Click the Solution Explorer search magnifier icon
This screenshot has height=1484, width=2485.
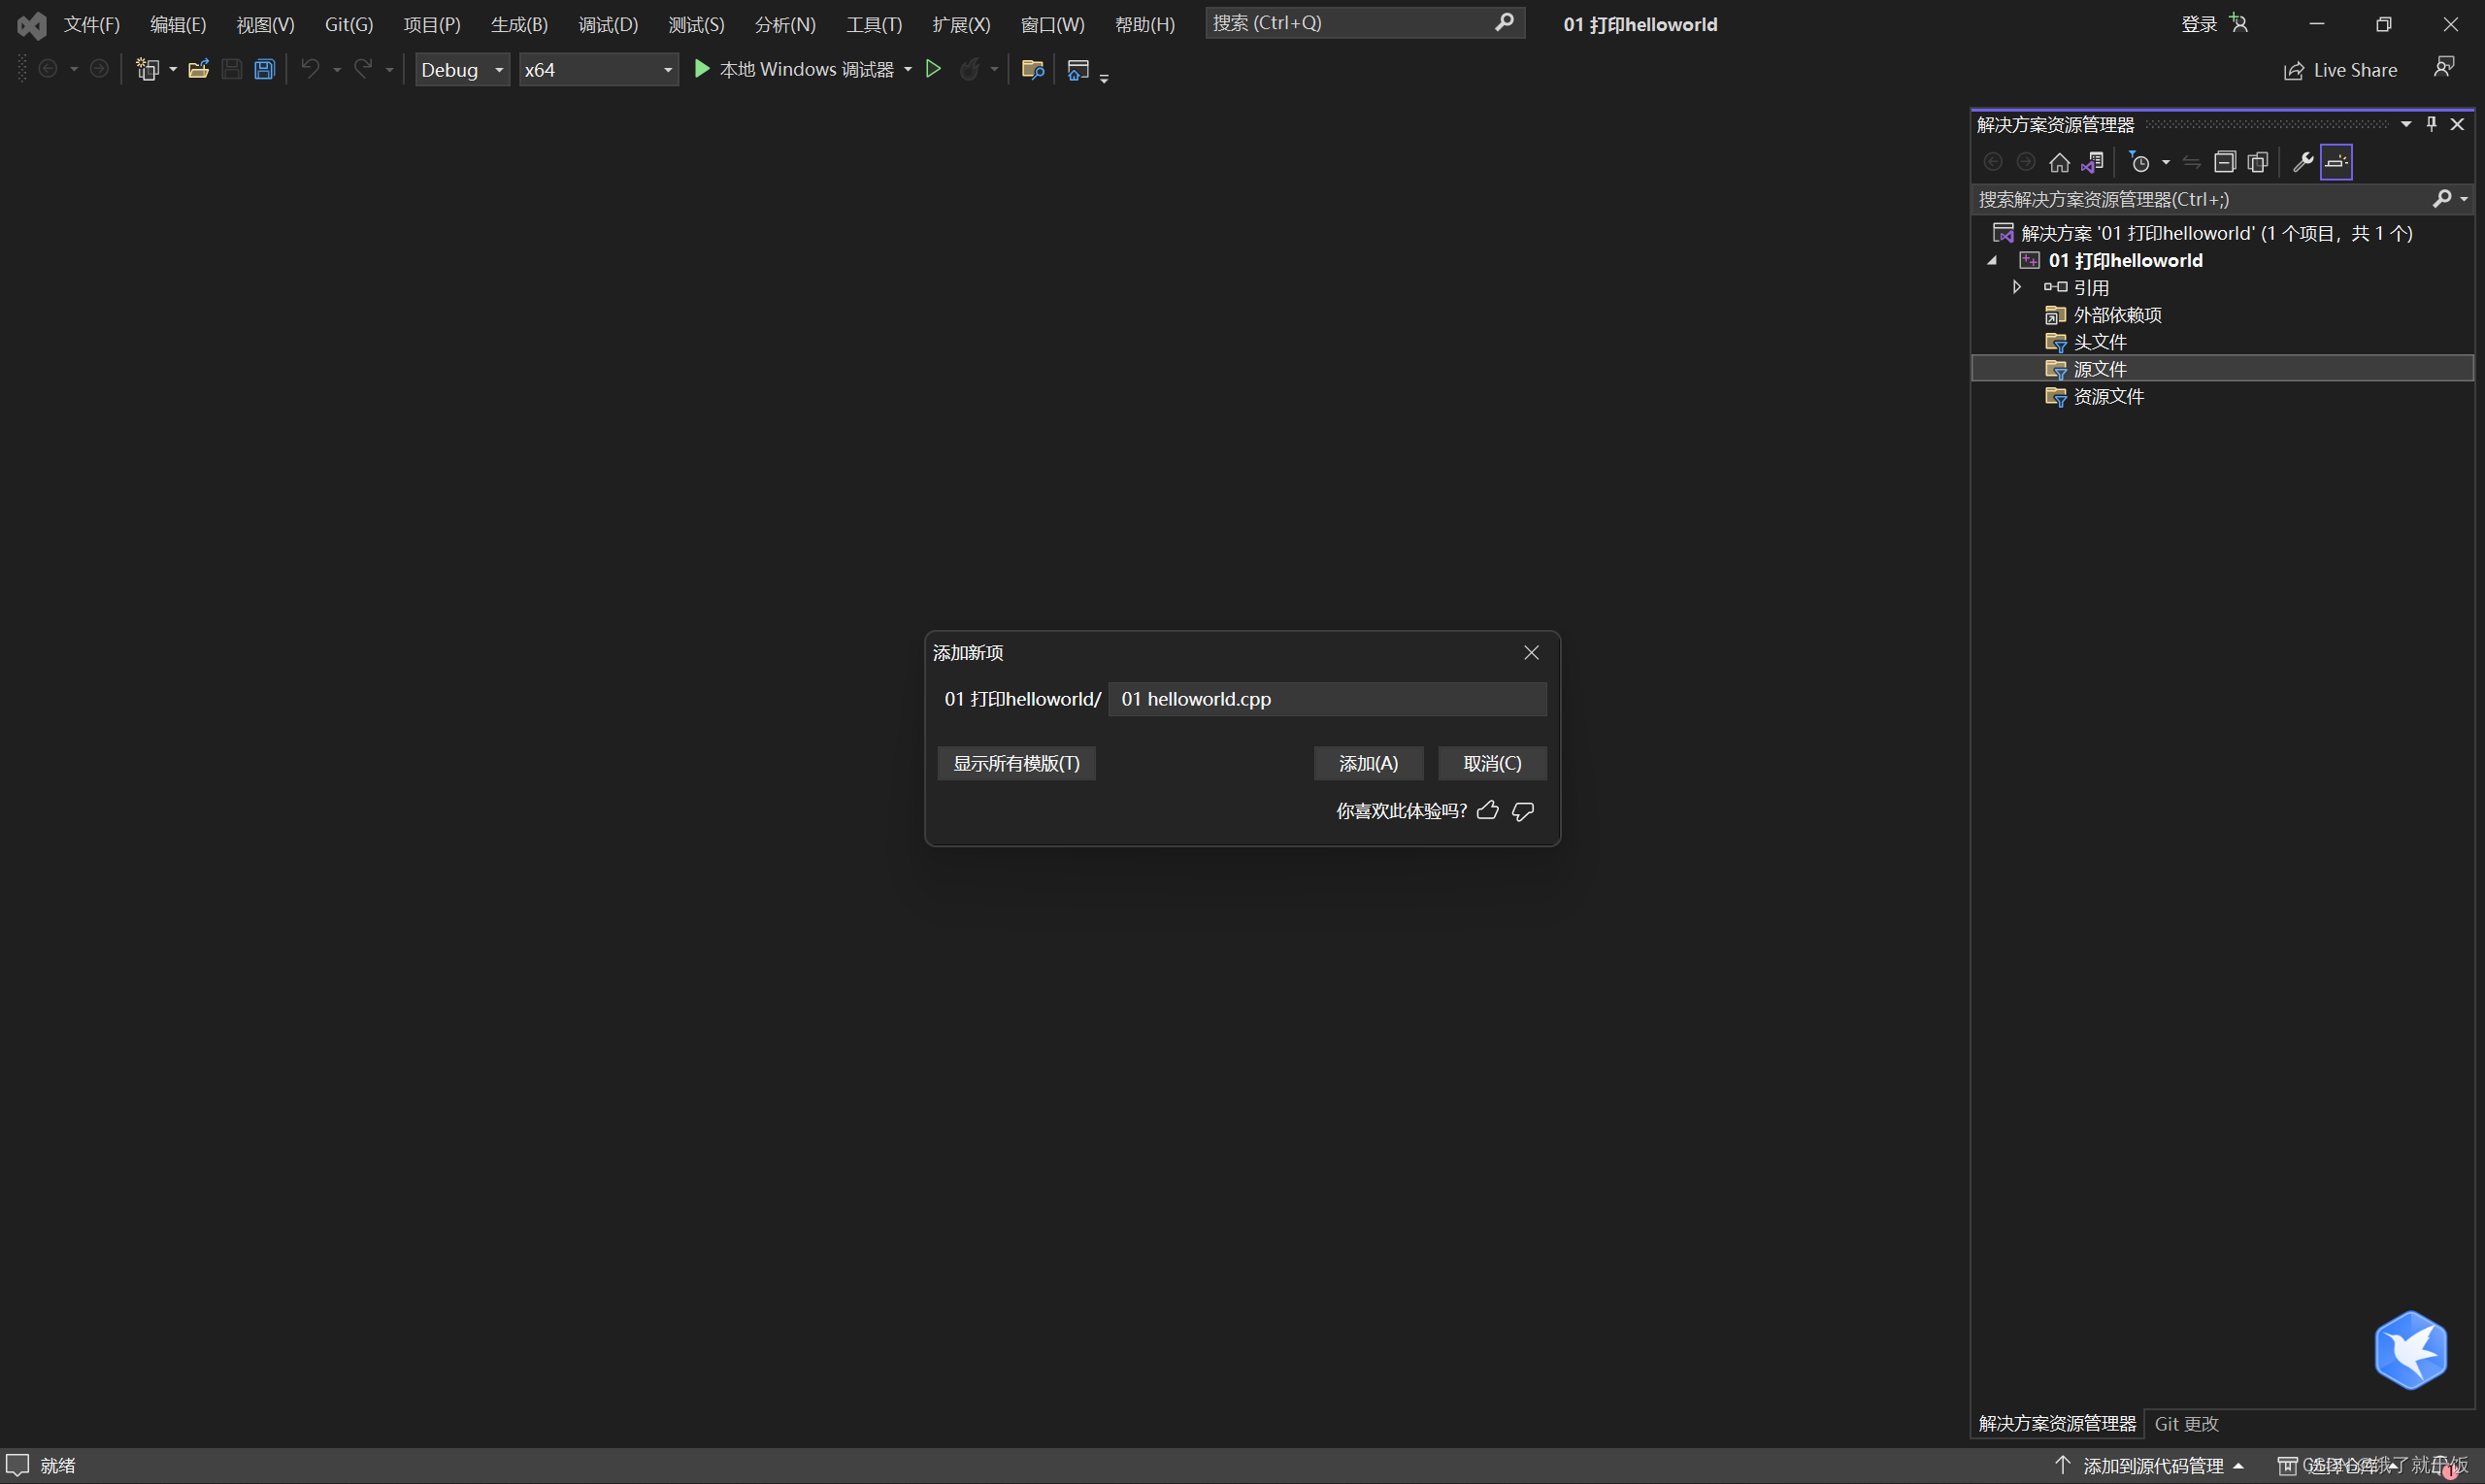click(2441, 199)
